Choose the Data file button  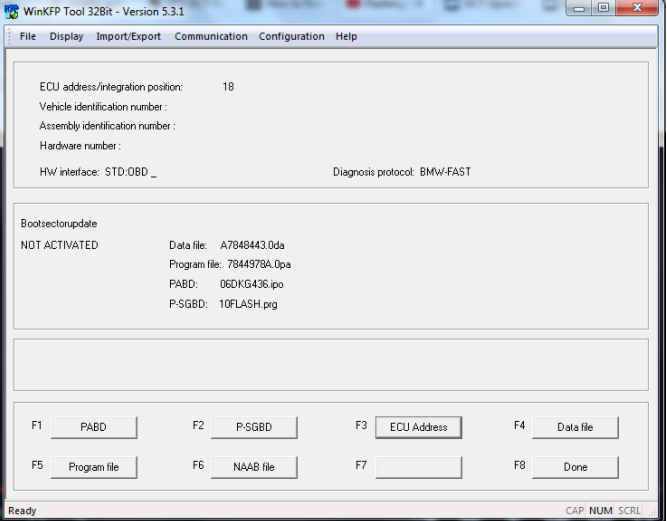point(575,427)
